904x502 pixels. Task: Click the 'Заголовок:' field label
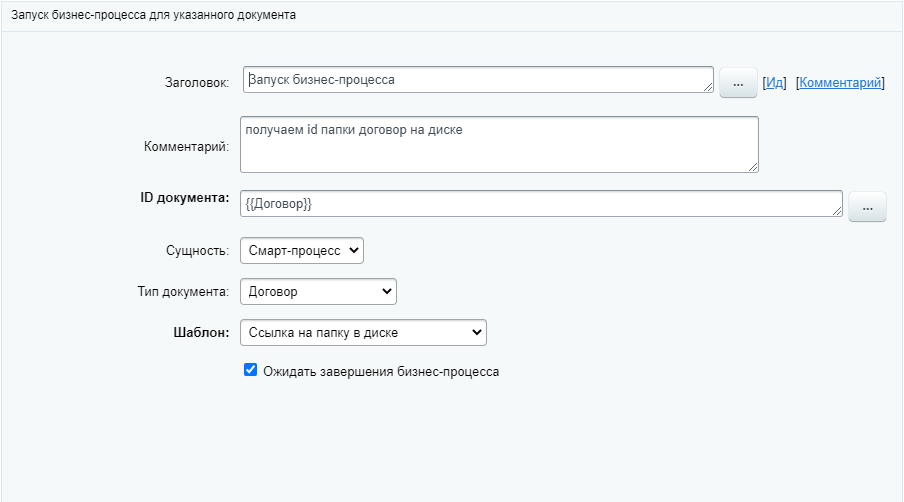(x=197, y=82)
